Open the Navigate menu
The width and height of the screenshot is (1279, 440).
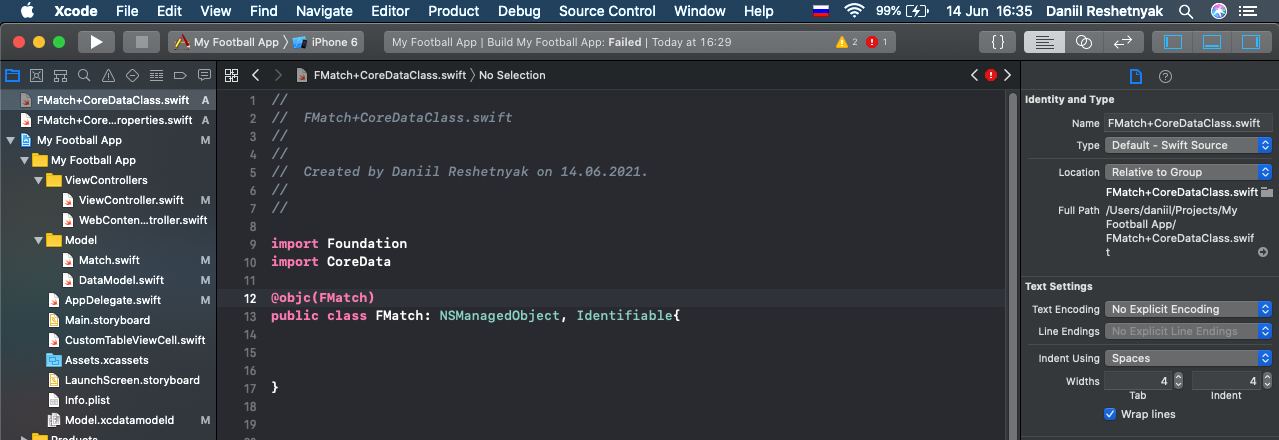click(324, 11)
